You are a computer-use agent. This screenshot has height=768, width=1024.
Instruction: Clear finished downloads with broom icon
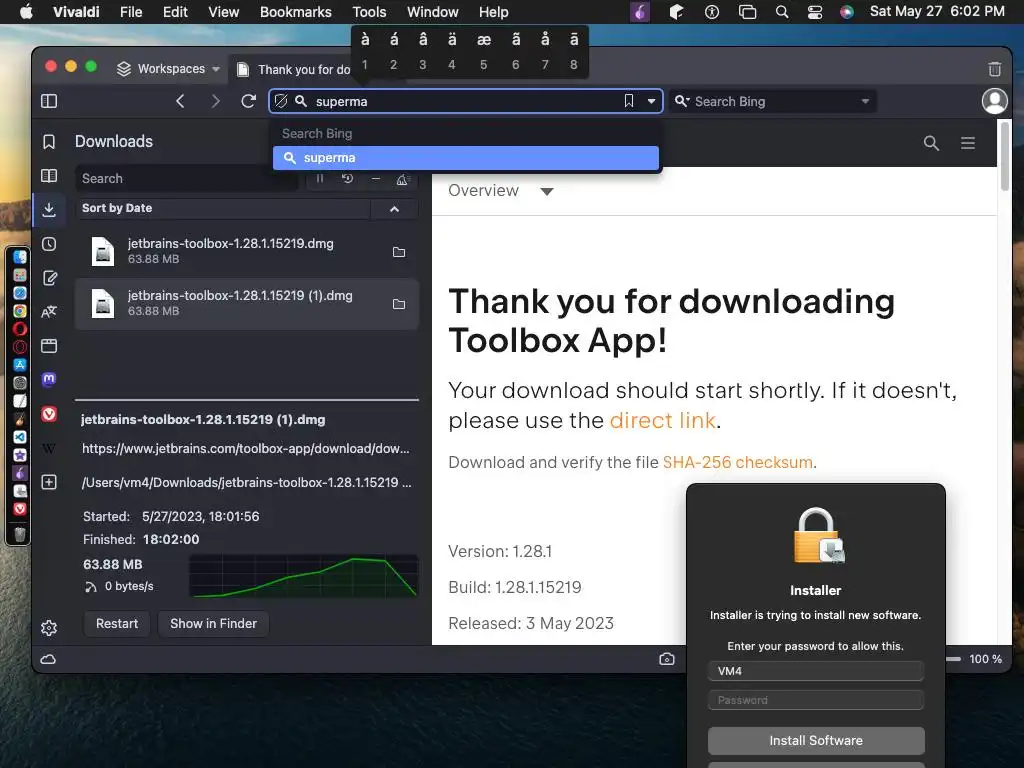click(403, 178)
